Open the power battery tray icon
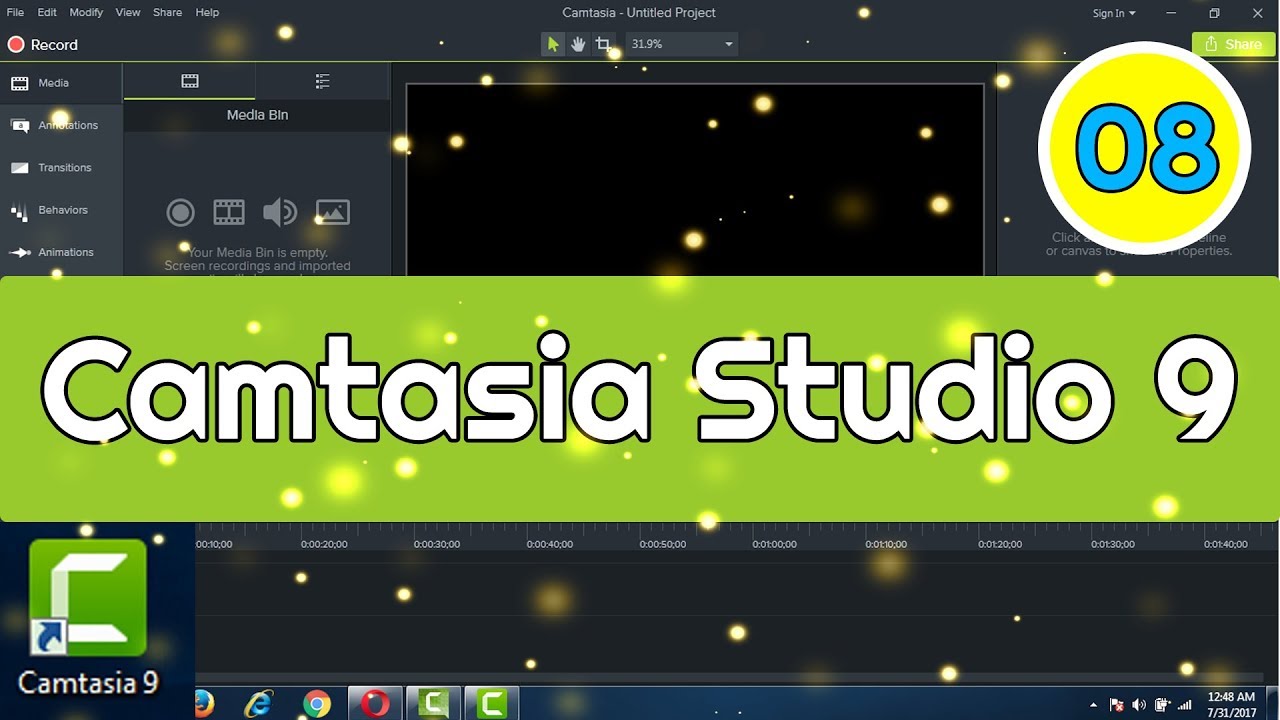This screenshot has width=1280, height=720. 1162,705
